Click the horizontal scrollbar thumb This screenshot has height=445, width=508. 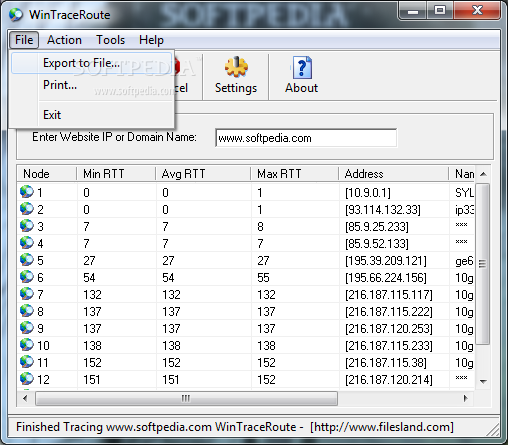pyautogui.click(x=186, y=398)
